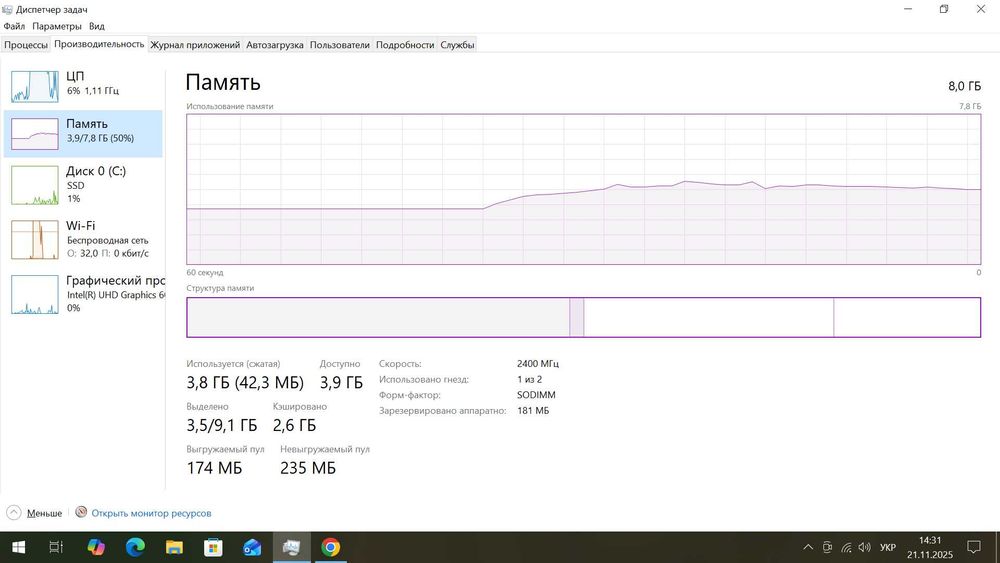
Task: Select the Диск 0 (C:) graph thumbnail
Action: coord(35,185)
